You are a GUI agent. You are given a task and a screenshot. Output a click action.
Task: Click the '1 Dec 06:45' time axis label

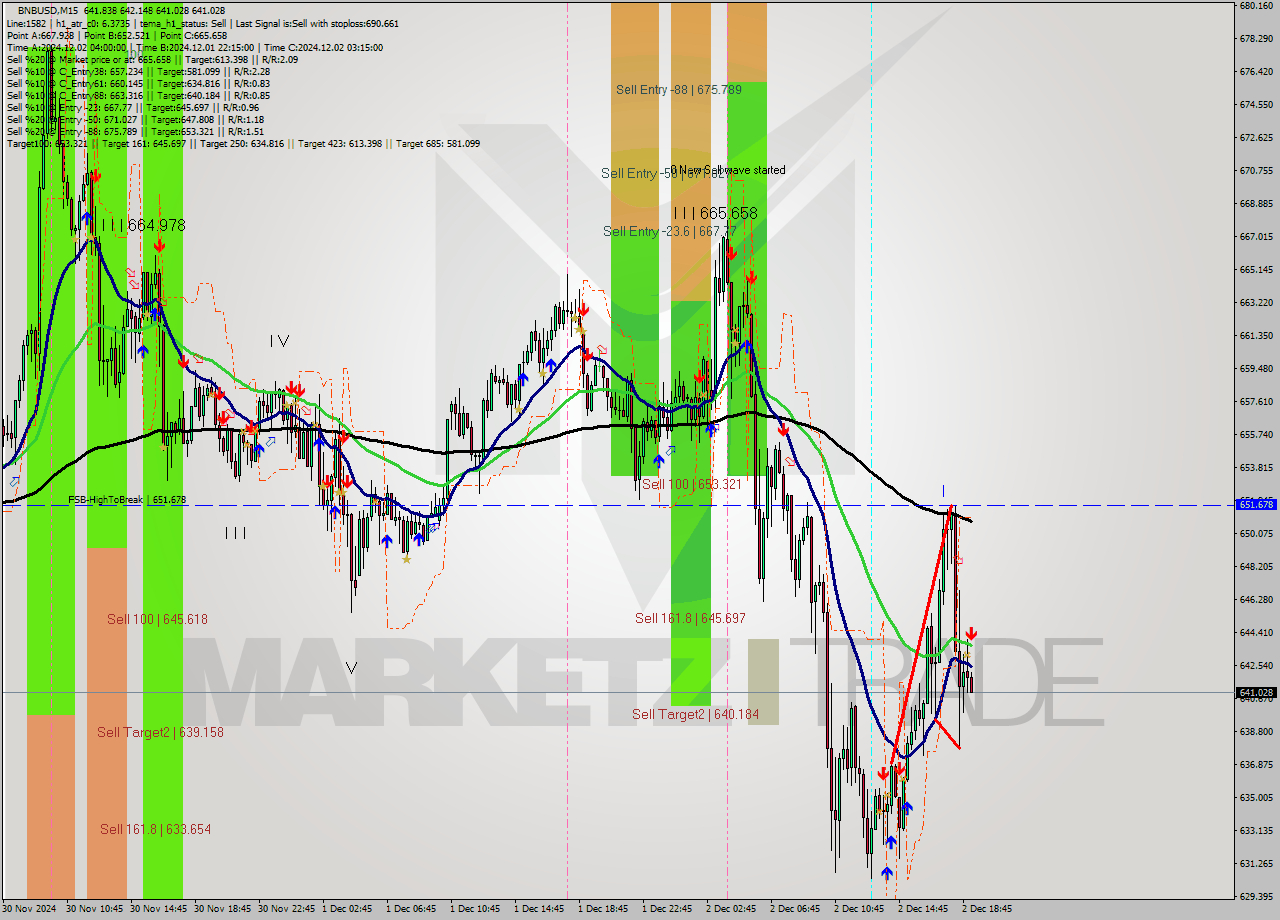tap(411, 909)
